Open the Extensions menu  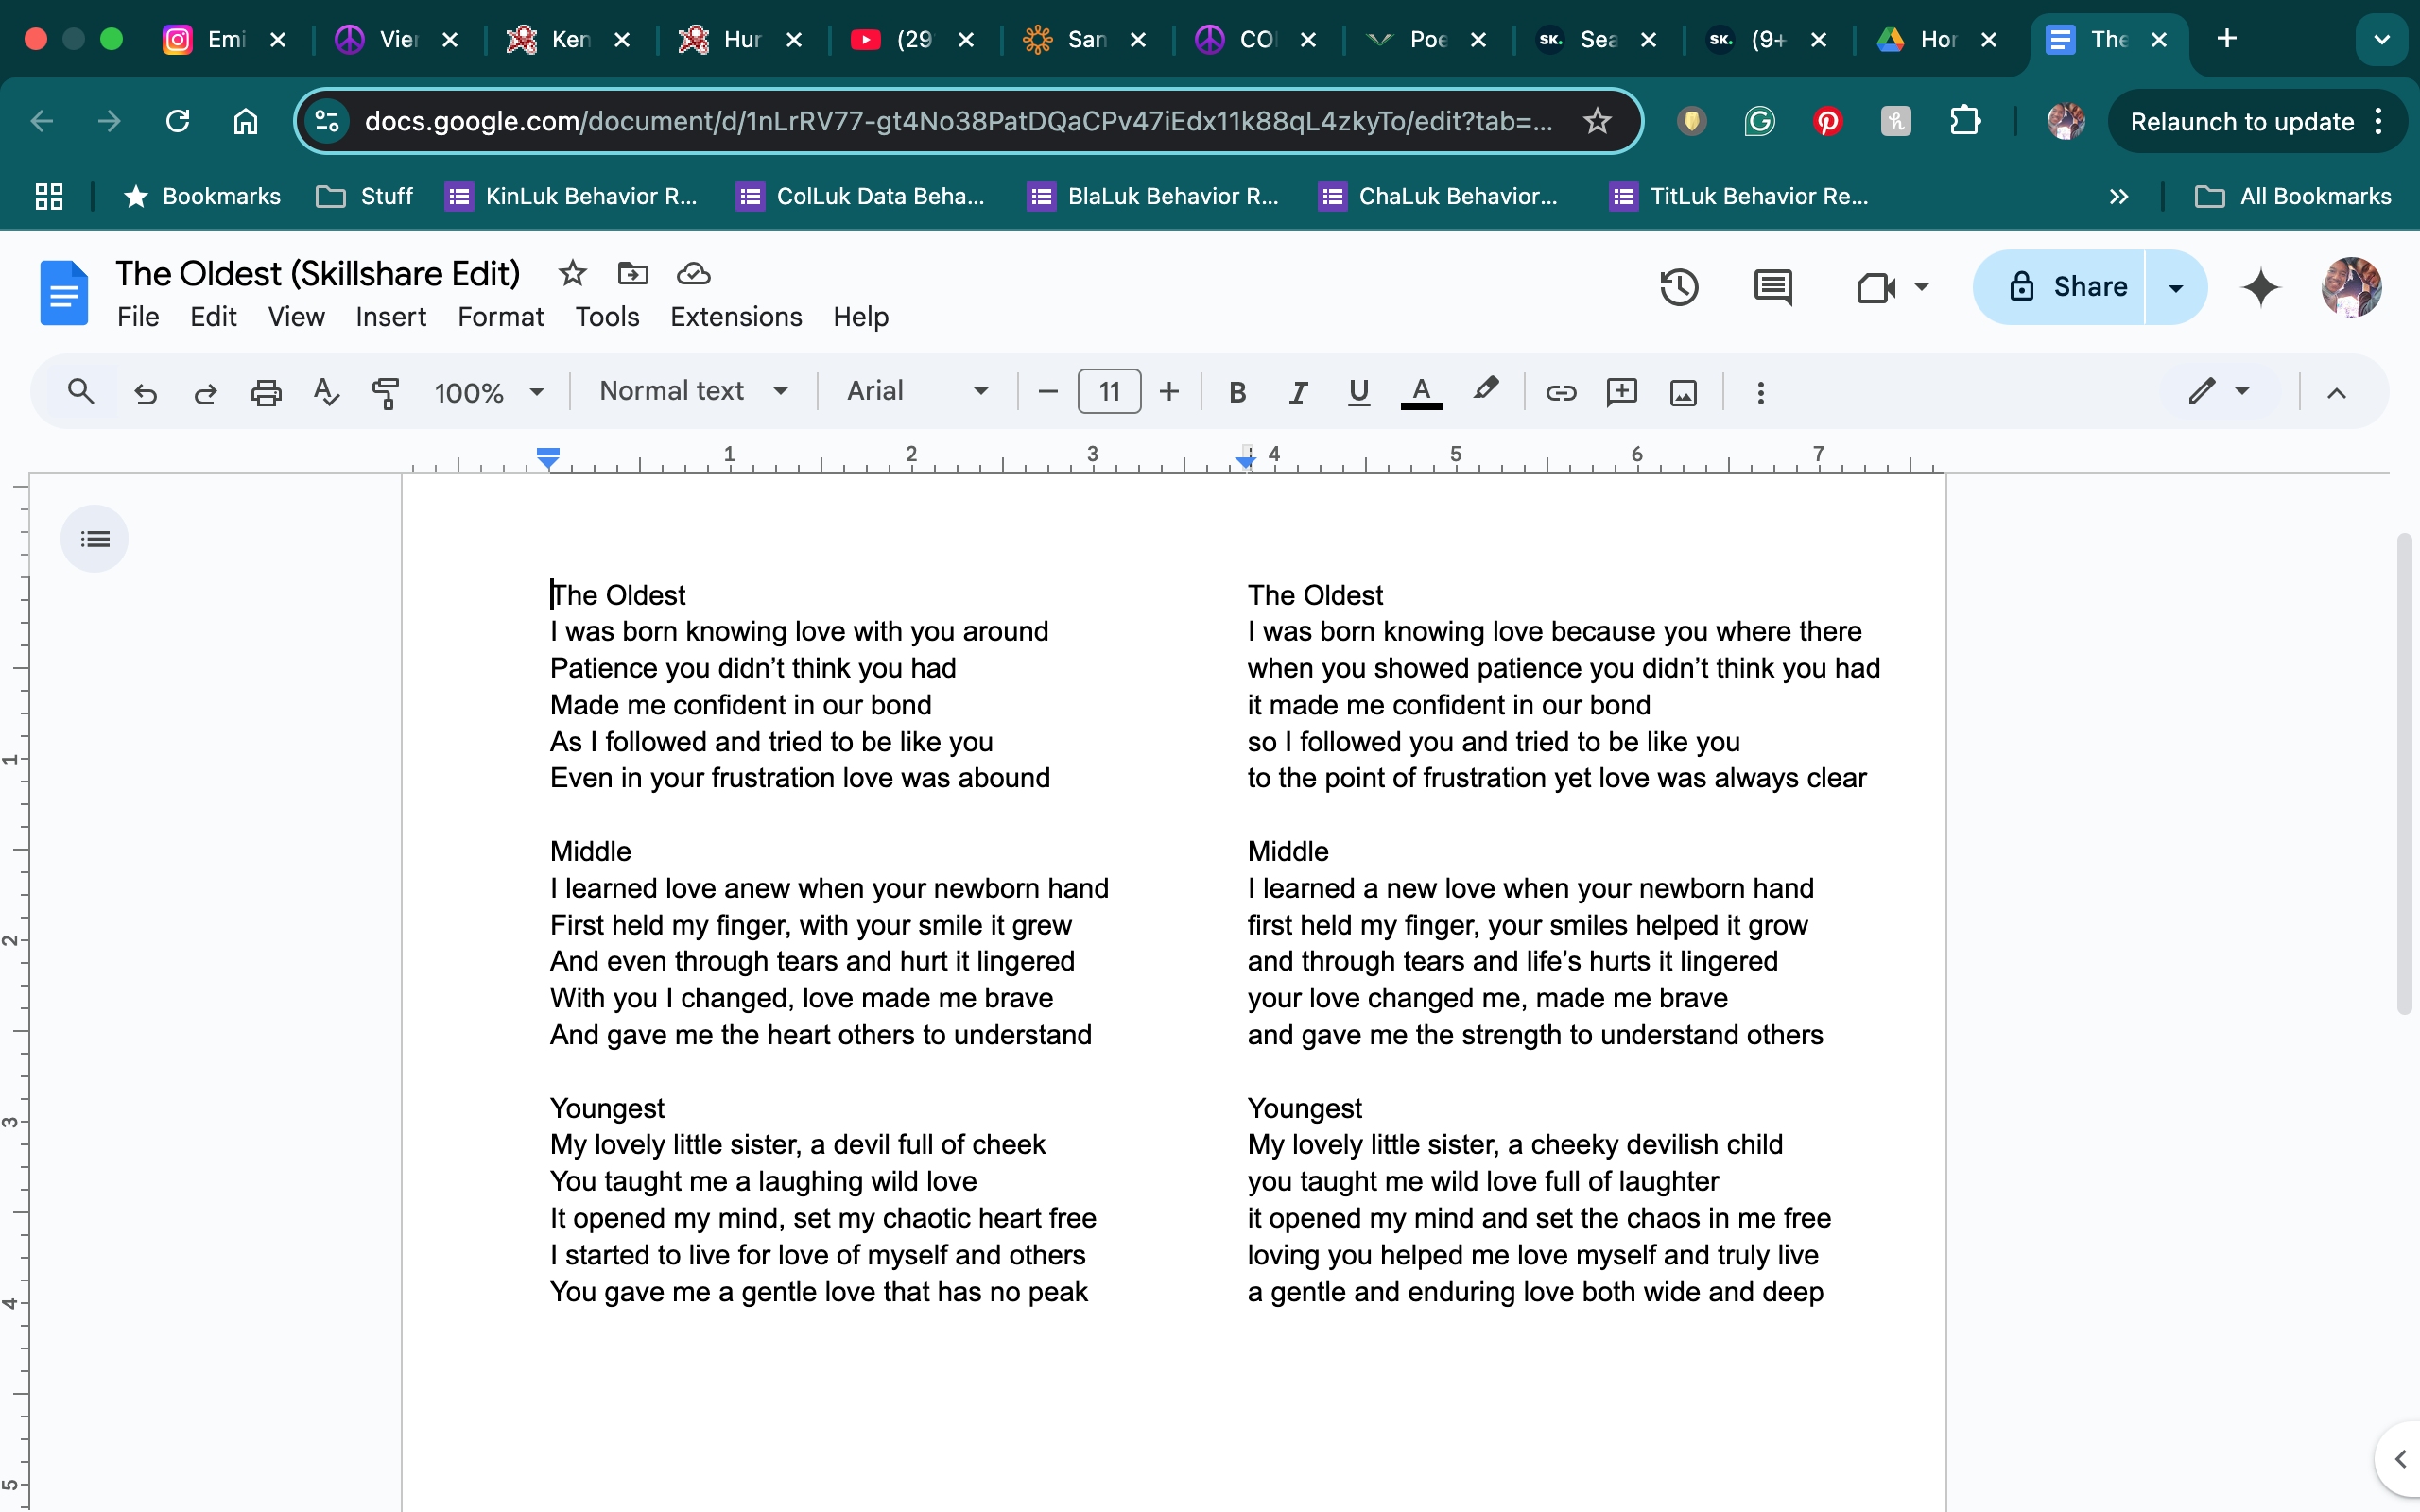tap(736, 317)
